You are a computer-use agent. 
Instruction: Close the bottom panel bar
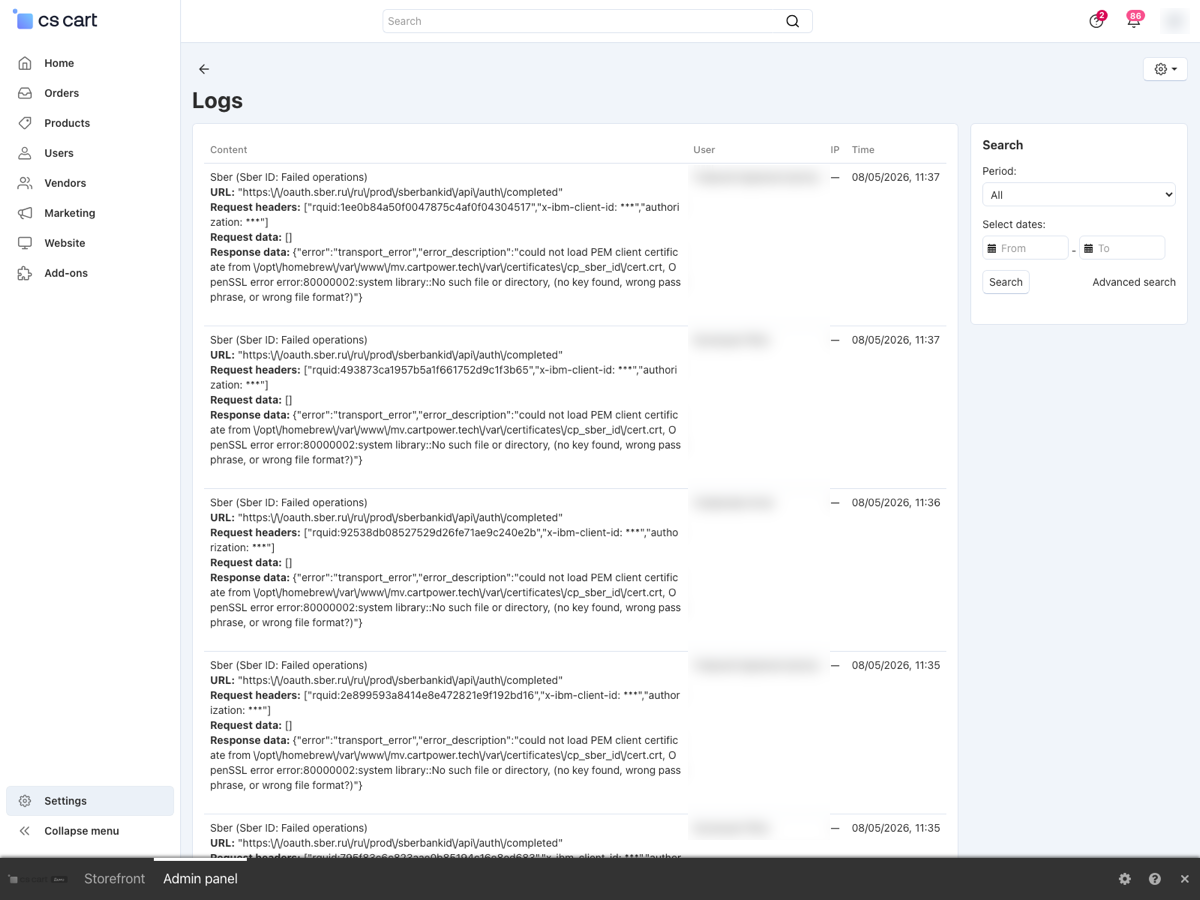coord(1185,879)
